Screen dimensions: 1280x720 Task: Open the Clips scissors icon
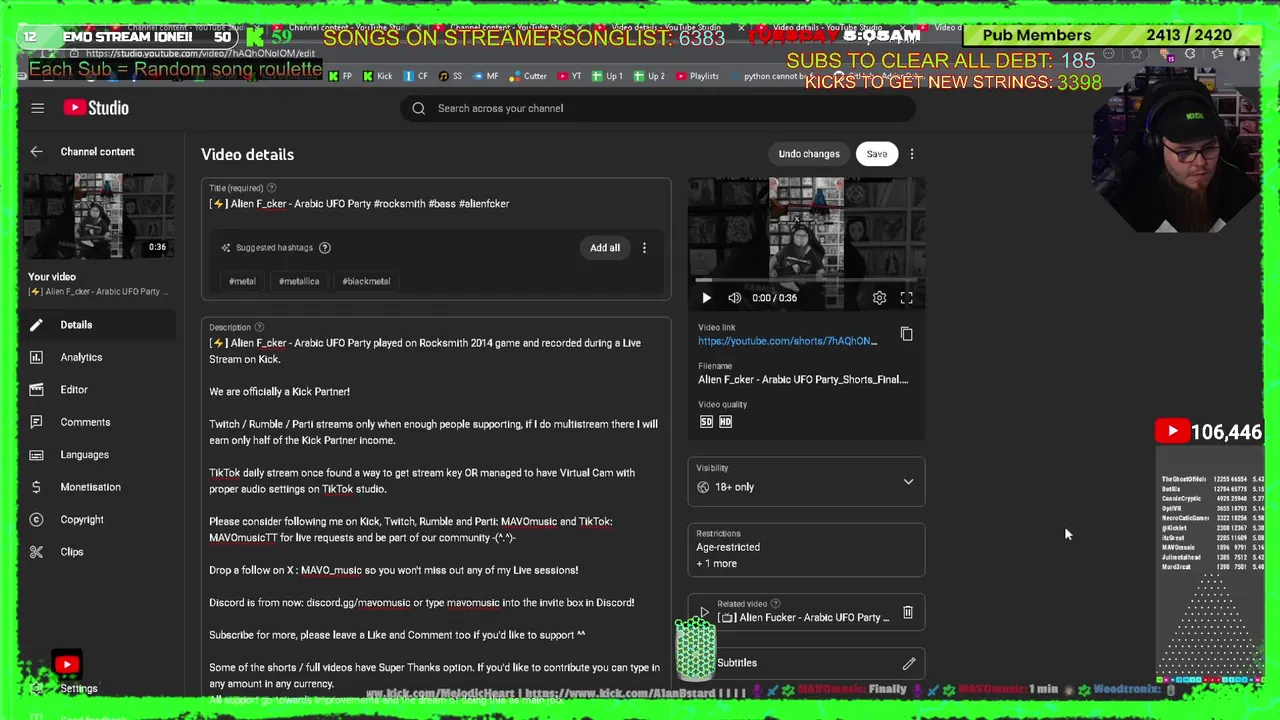[36, 552]
